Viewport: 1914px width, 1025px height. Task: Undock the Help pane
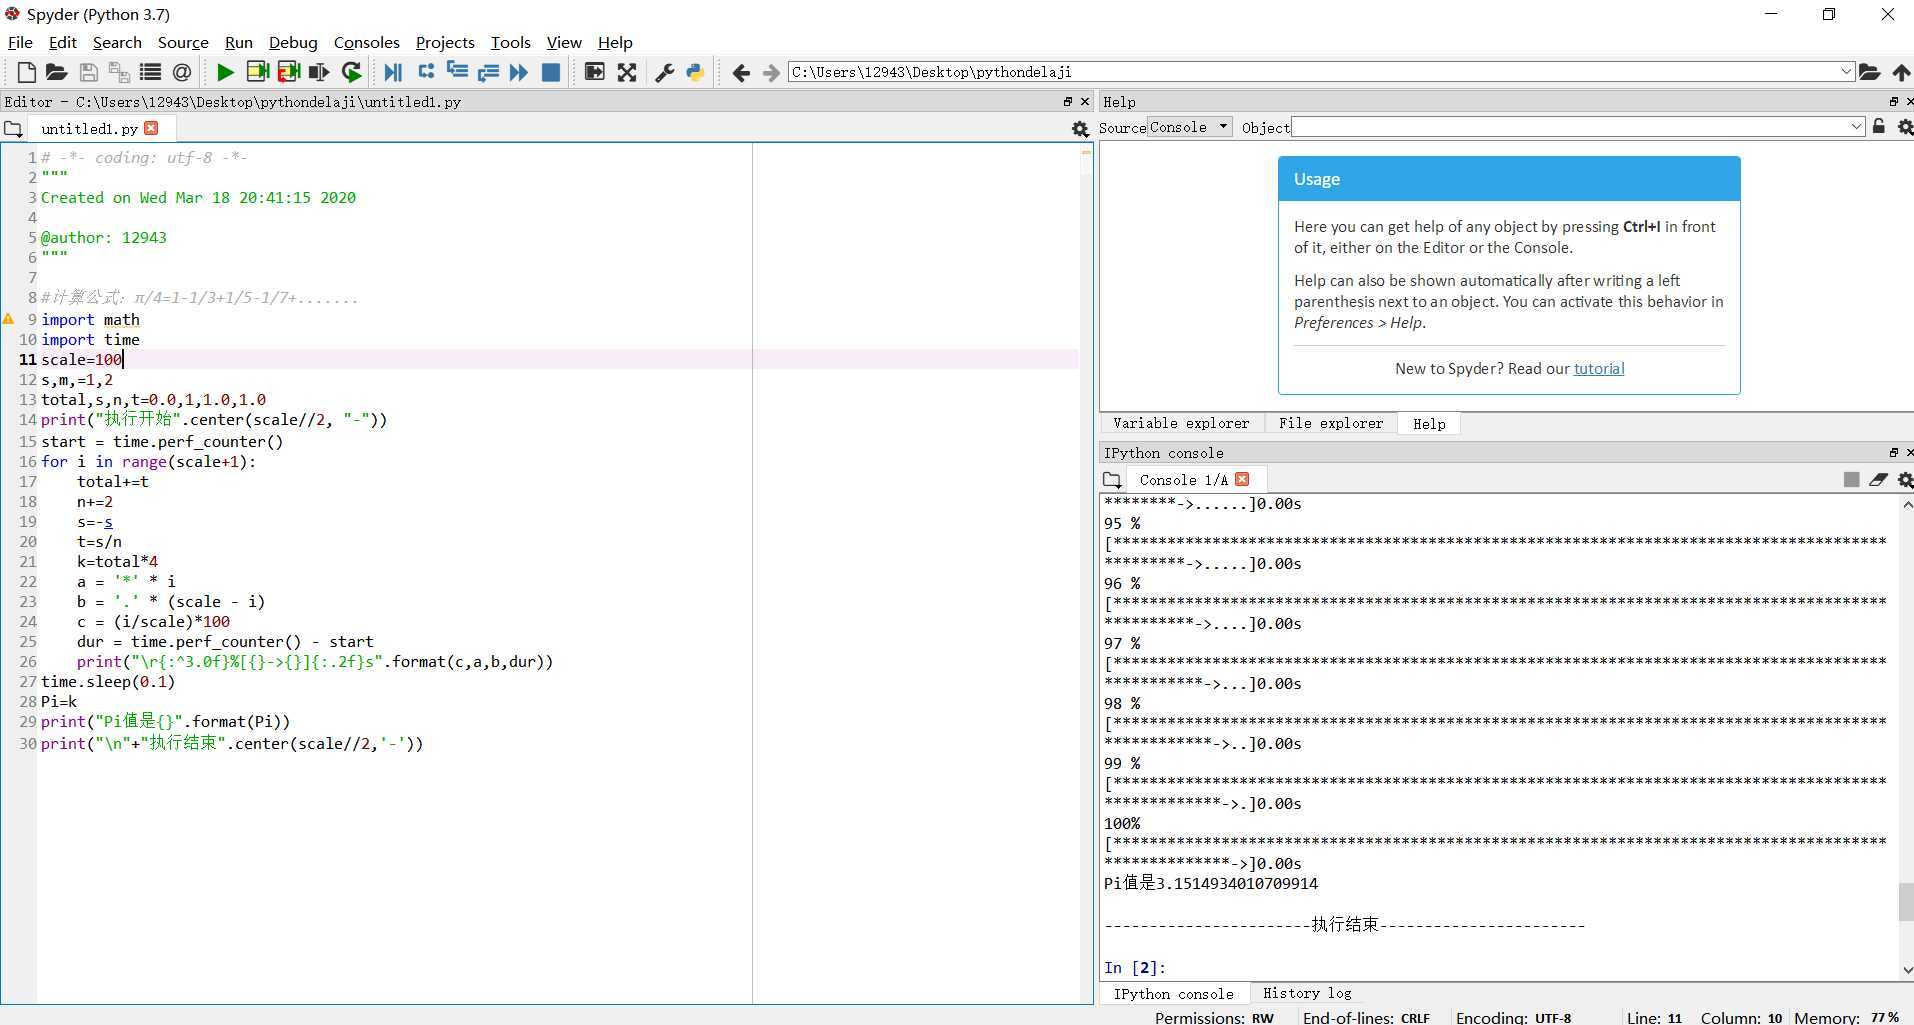1893,102
